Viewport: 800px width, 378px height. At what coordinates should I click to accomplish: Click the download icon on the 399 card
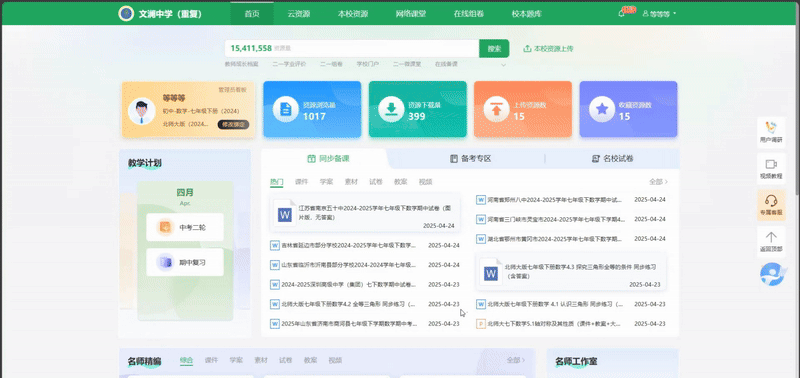coord(391,109)
